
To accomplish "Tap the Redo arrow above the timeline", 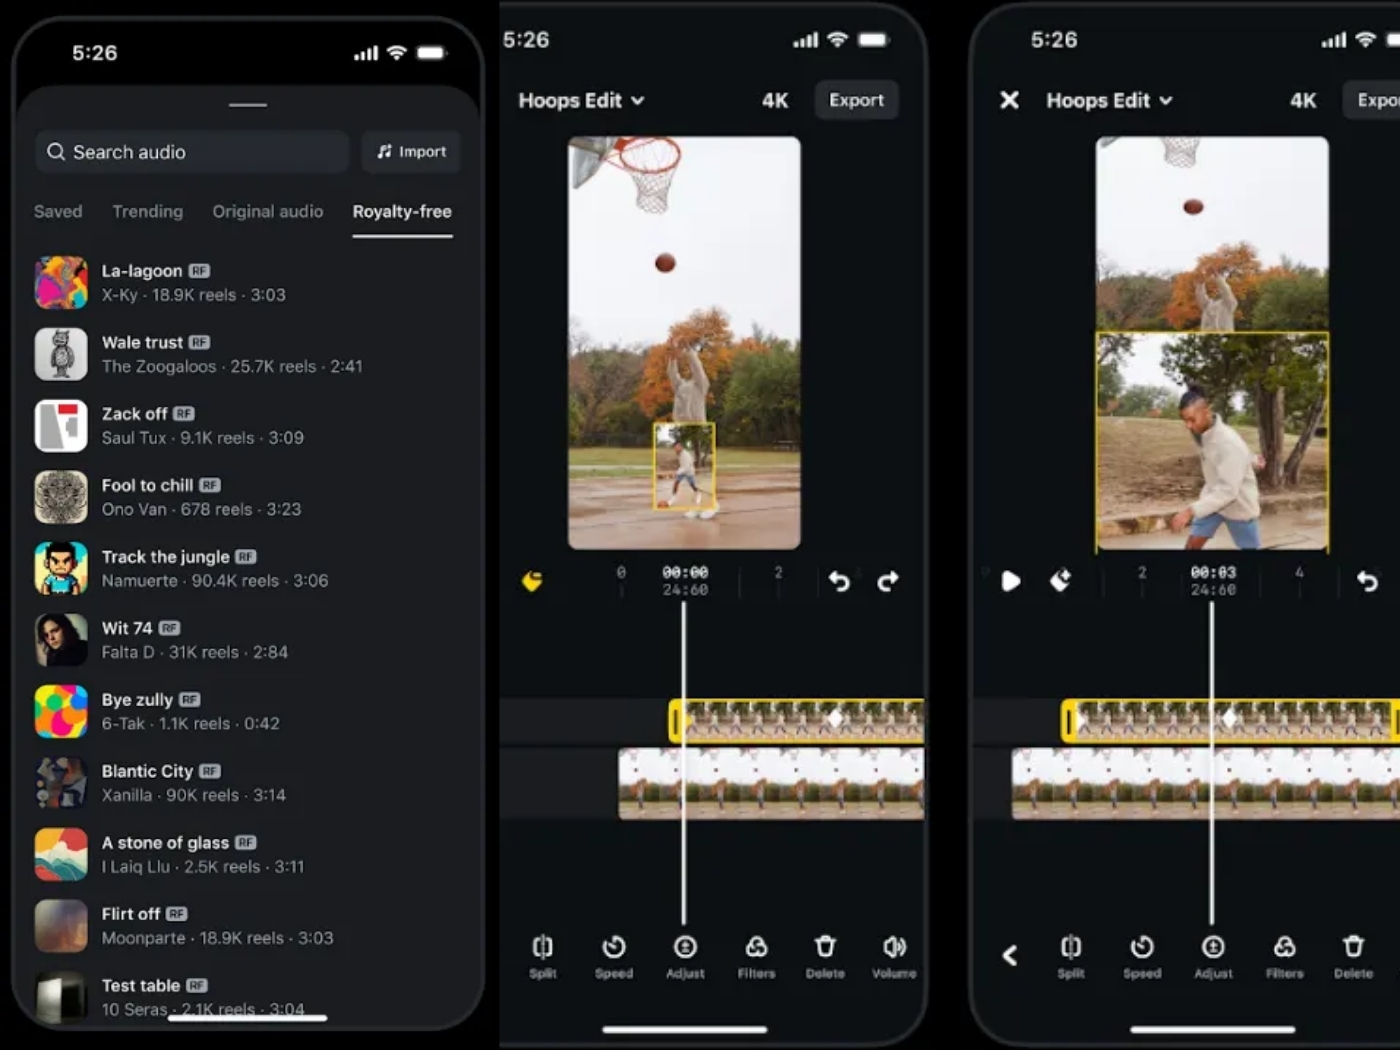I will 888,581.
